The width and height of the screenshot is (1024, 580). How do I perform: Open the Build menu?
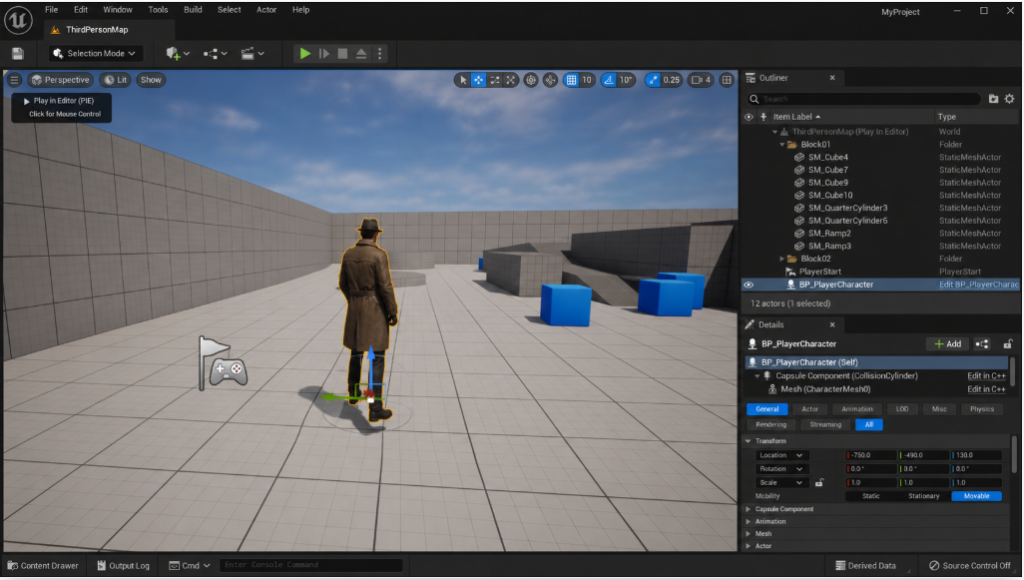point(193,10)
